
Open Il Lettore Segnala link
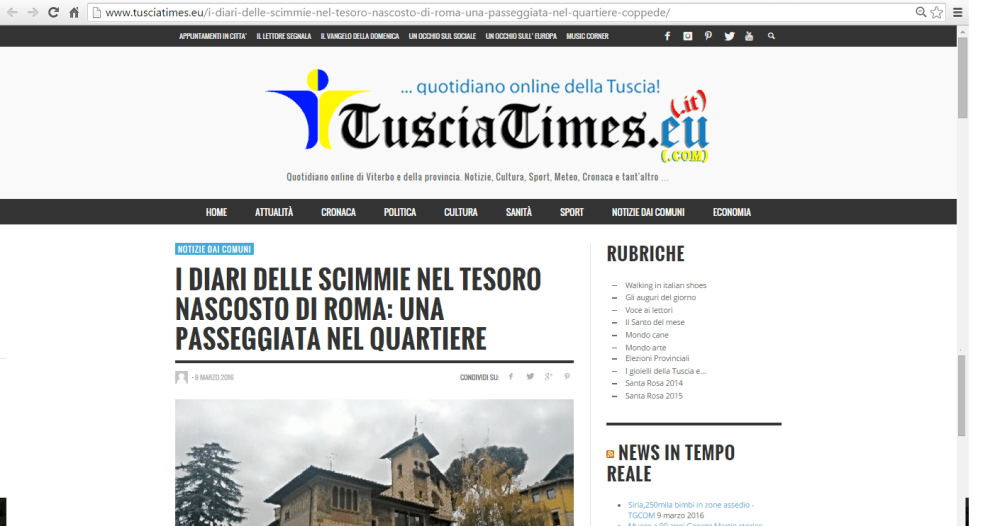[284, 36]
